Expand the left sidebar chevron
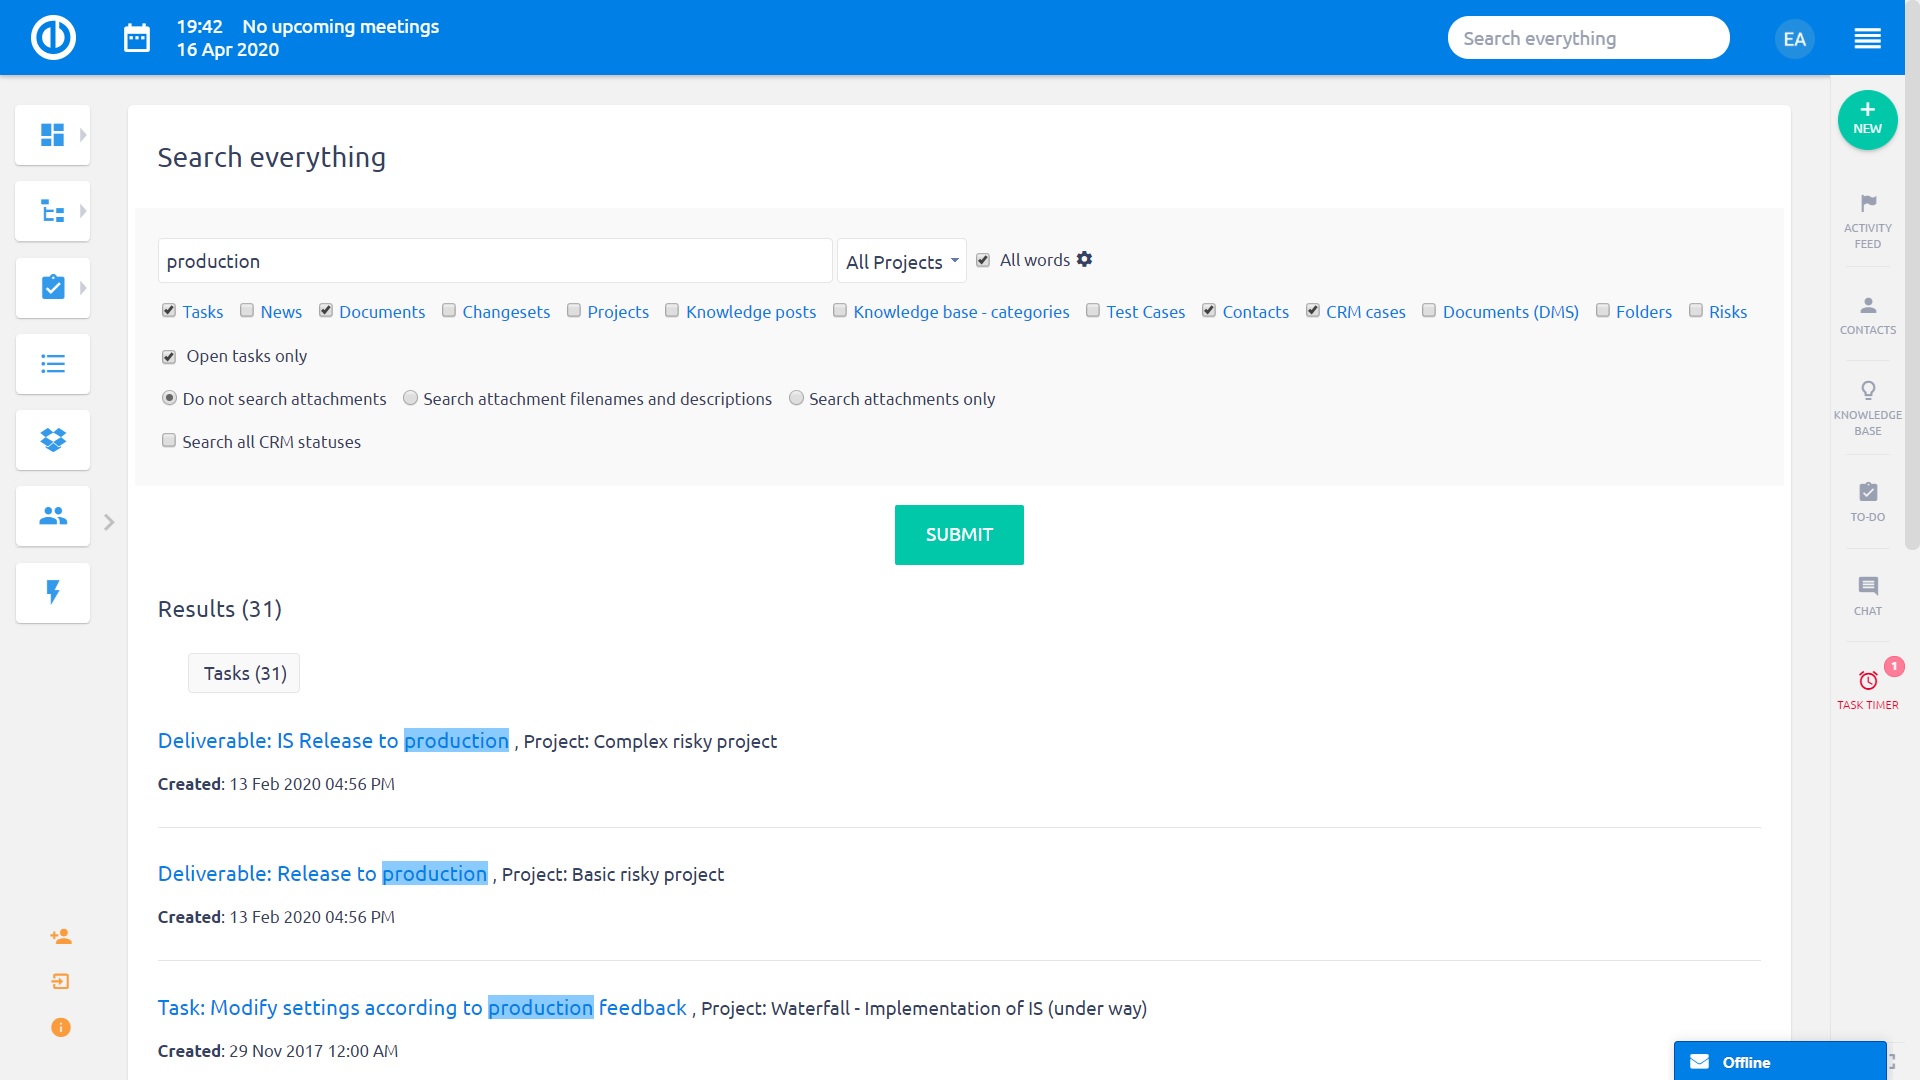Image resolution: width=1920 pixels, height=1080 pixels. tap(109, 522)
